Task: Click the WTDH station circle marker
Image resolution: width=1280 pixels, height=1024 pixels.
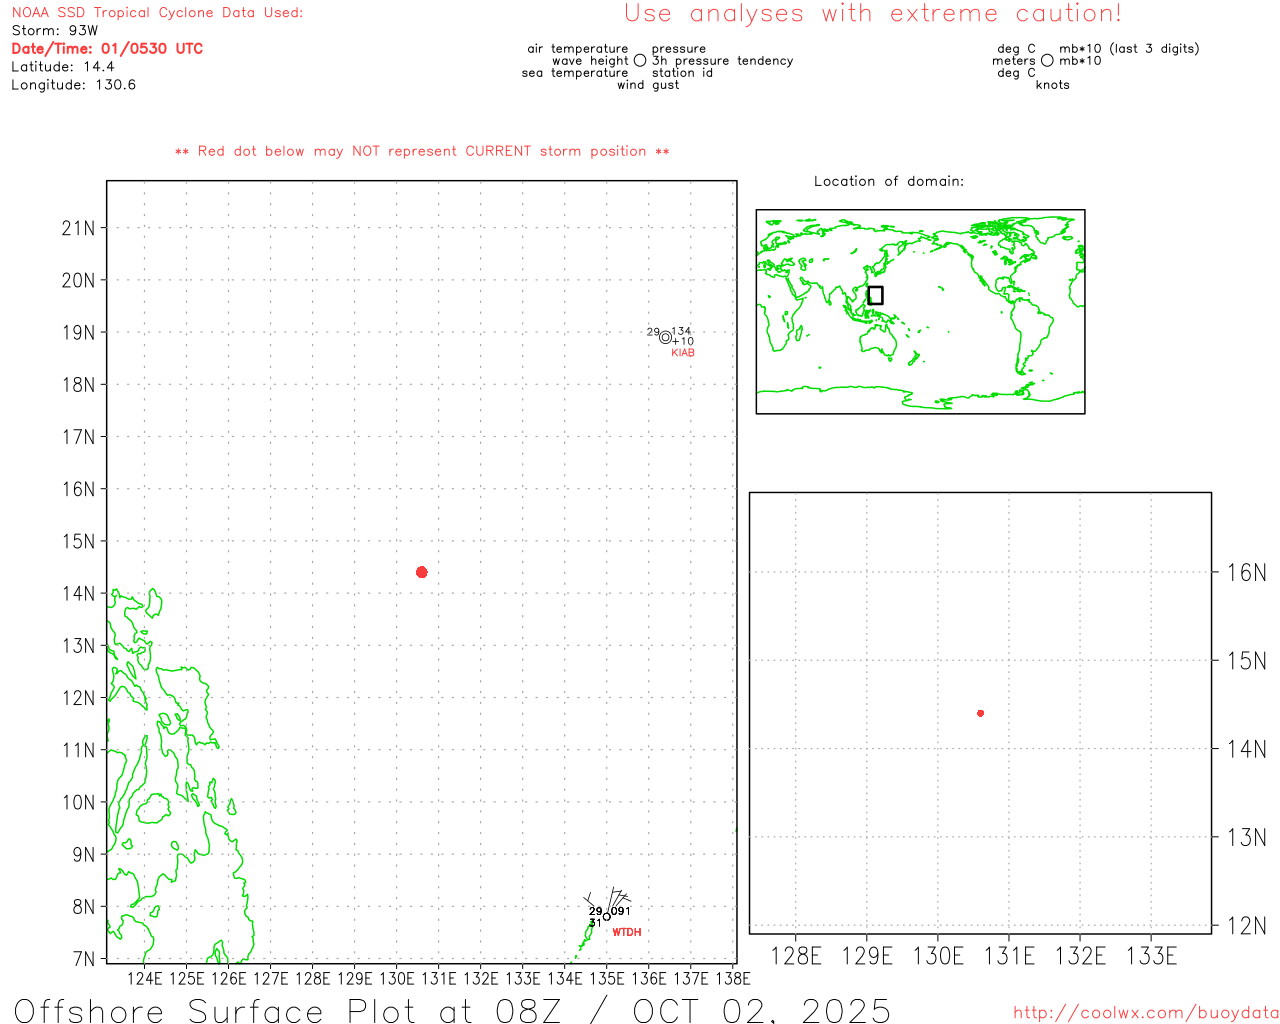Action: pos(606,916)
